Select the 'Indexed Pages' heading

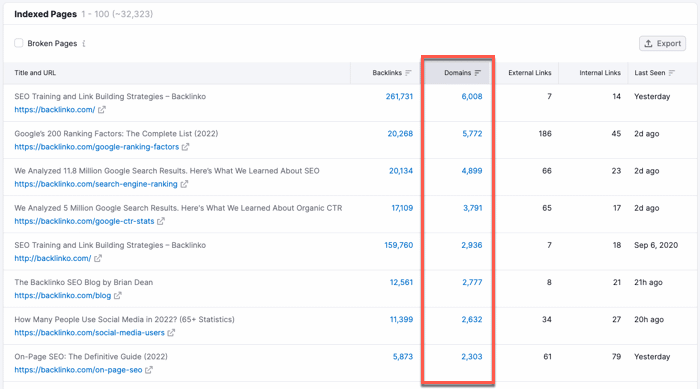point(46,14)
